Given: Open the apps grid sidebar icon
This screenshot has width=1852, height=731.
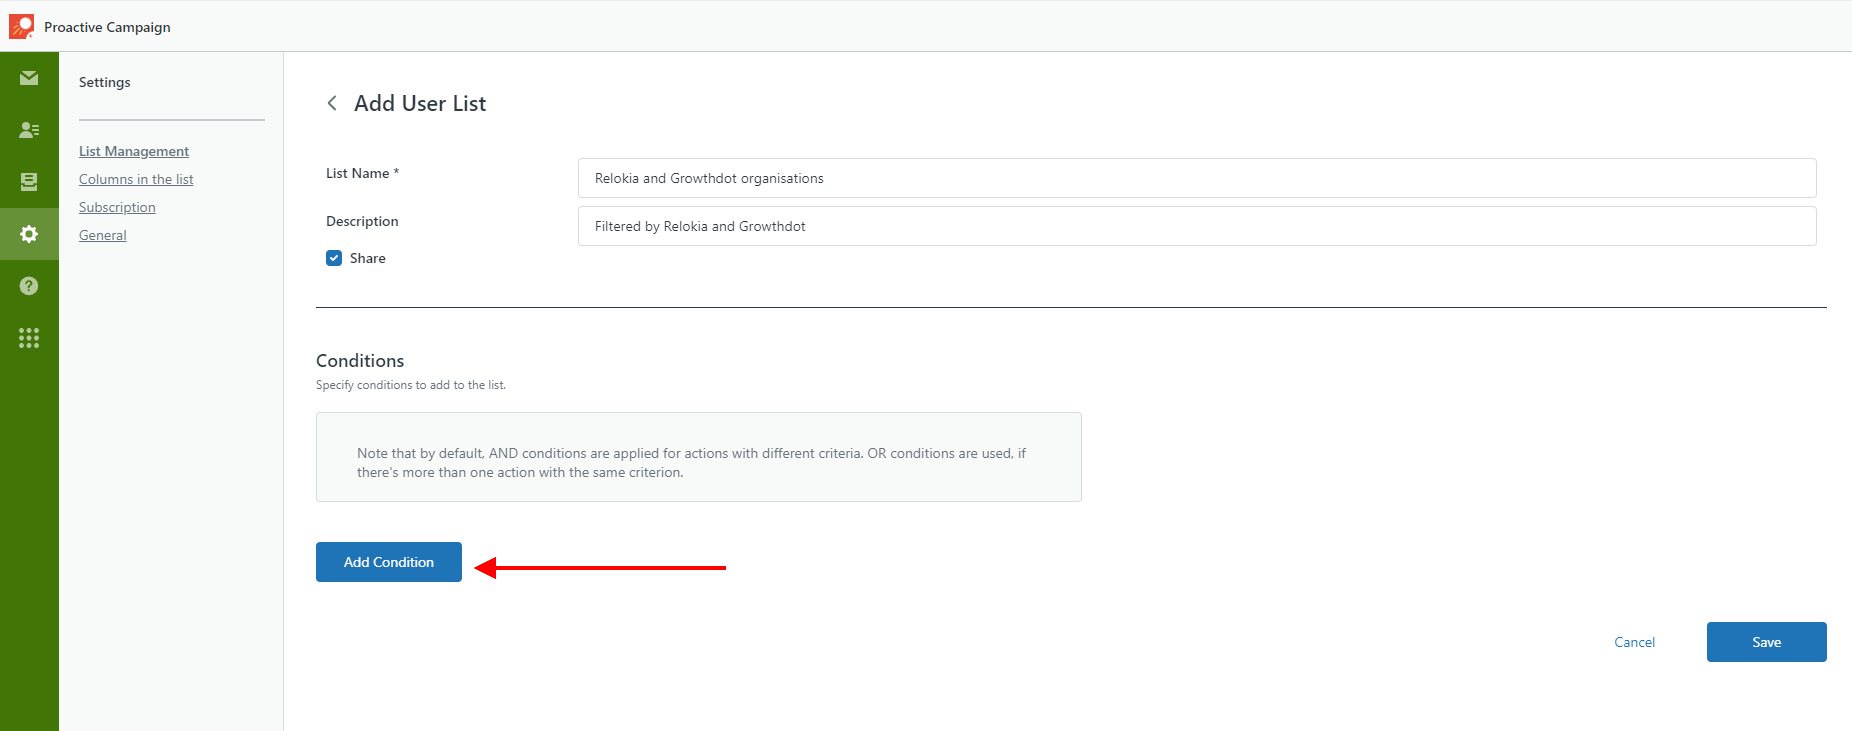Looking at the screenshot, I should click(x=29, y=338).
